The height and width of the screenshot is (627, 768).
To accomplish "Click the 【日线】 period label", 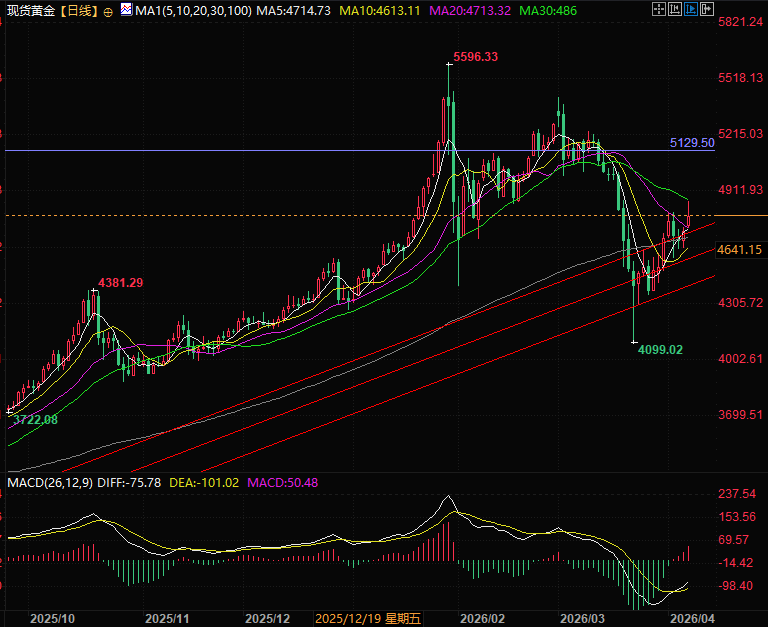I will [x=78, y=11].
